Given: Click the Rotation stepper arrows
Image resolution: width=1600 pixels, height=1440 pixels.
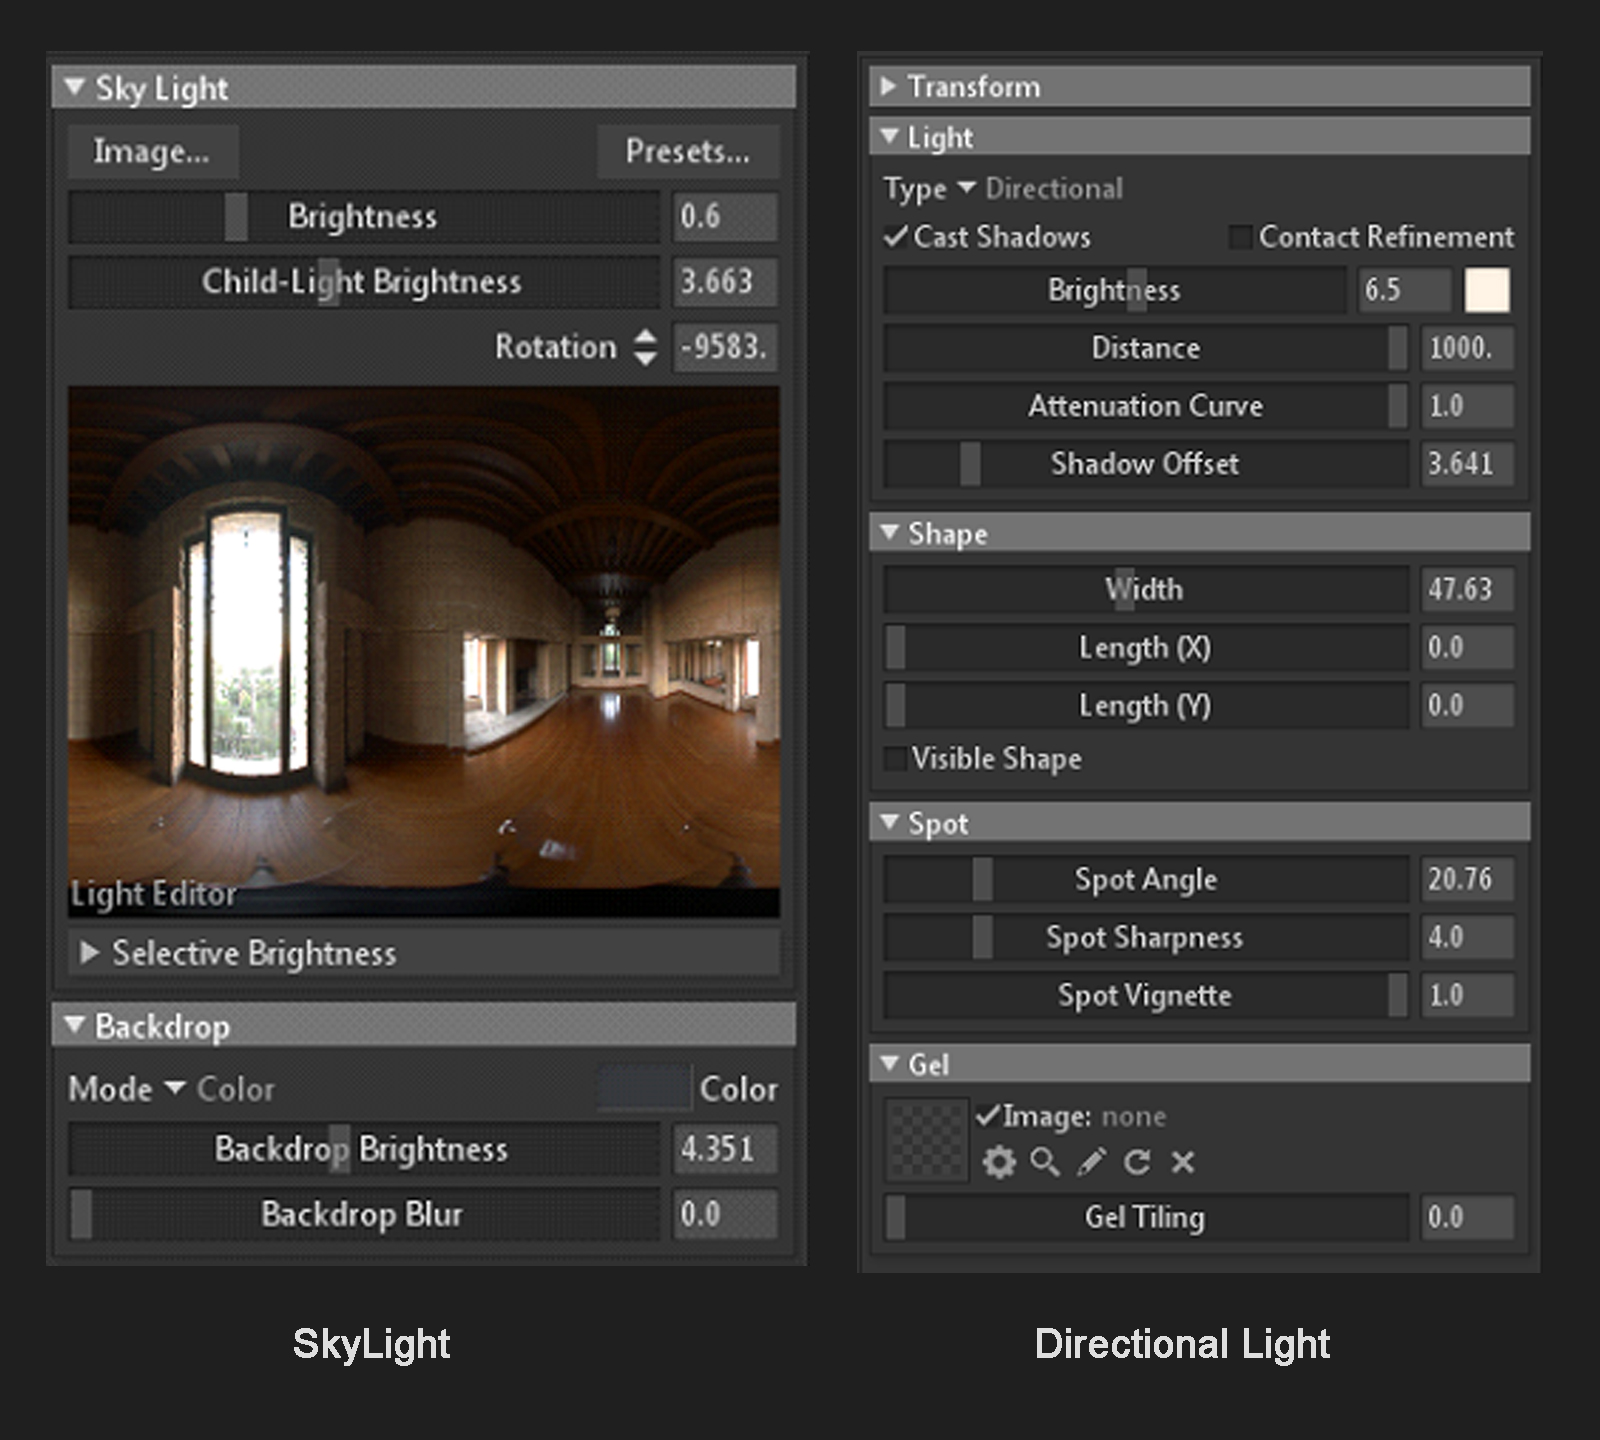Looking at the screenshot, I should [x=646, y=347].
